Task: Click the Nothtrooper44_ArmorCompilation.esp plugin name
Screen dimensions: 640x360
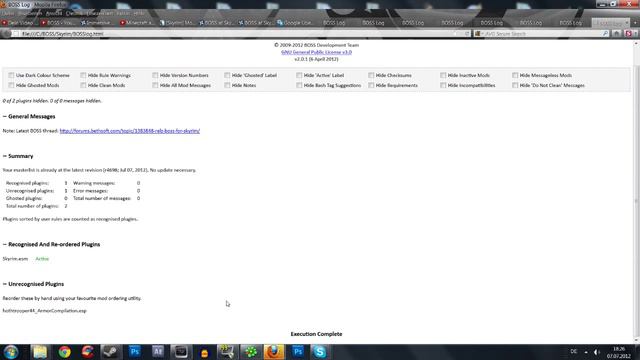Action: [x=44, y=311]
